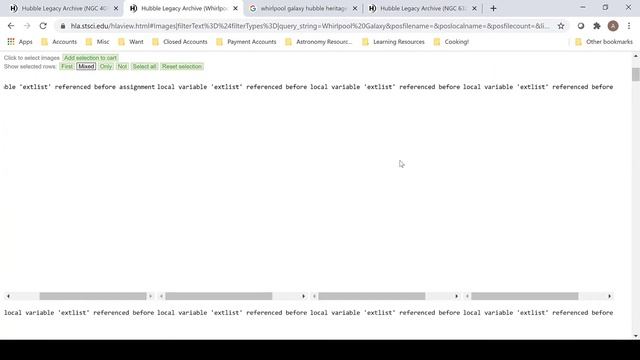Click the forward navigation arrow
The width and height of the screenshot is (640, 360).
click(x=27, y=26)
